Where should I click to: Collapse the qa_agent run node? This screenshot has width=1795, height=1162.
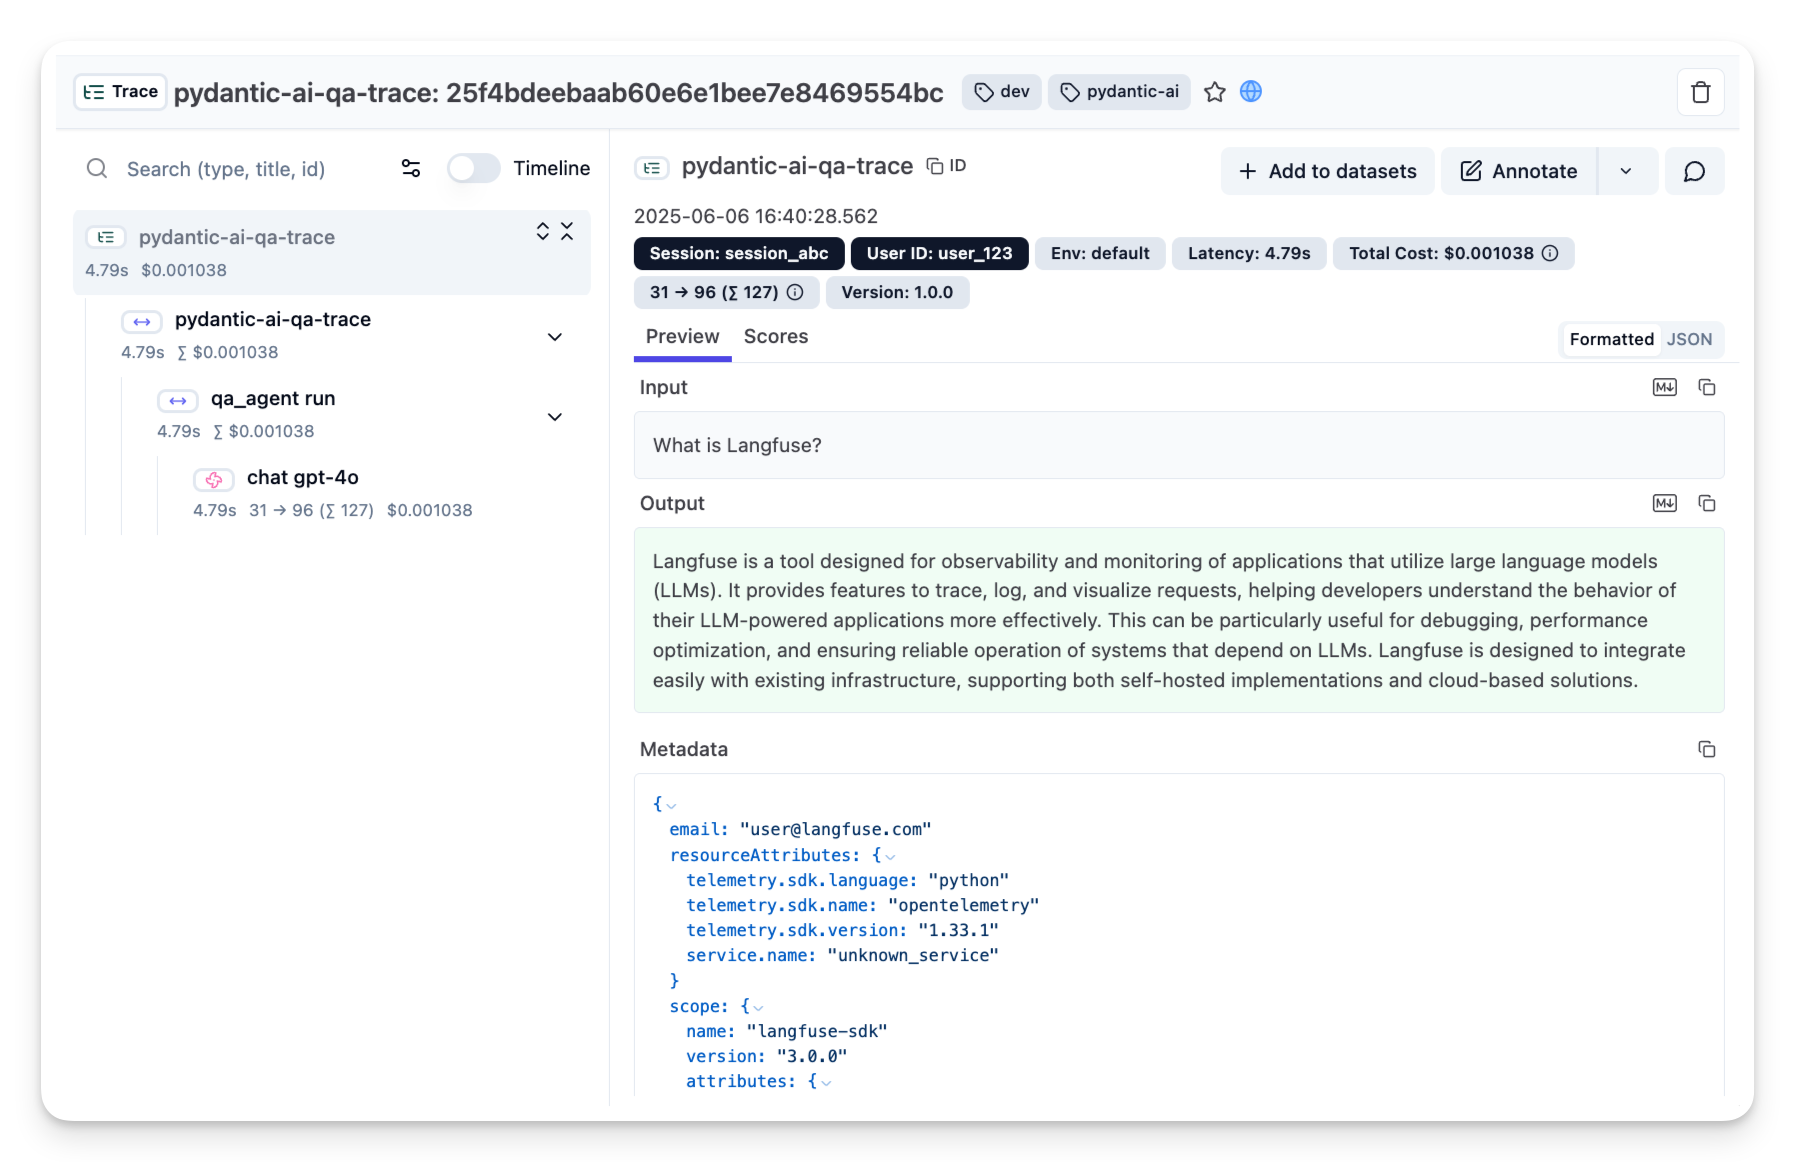[555, 417]
